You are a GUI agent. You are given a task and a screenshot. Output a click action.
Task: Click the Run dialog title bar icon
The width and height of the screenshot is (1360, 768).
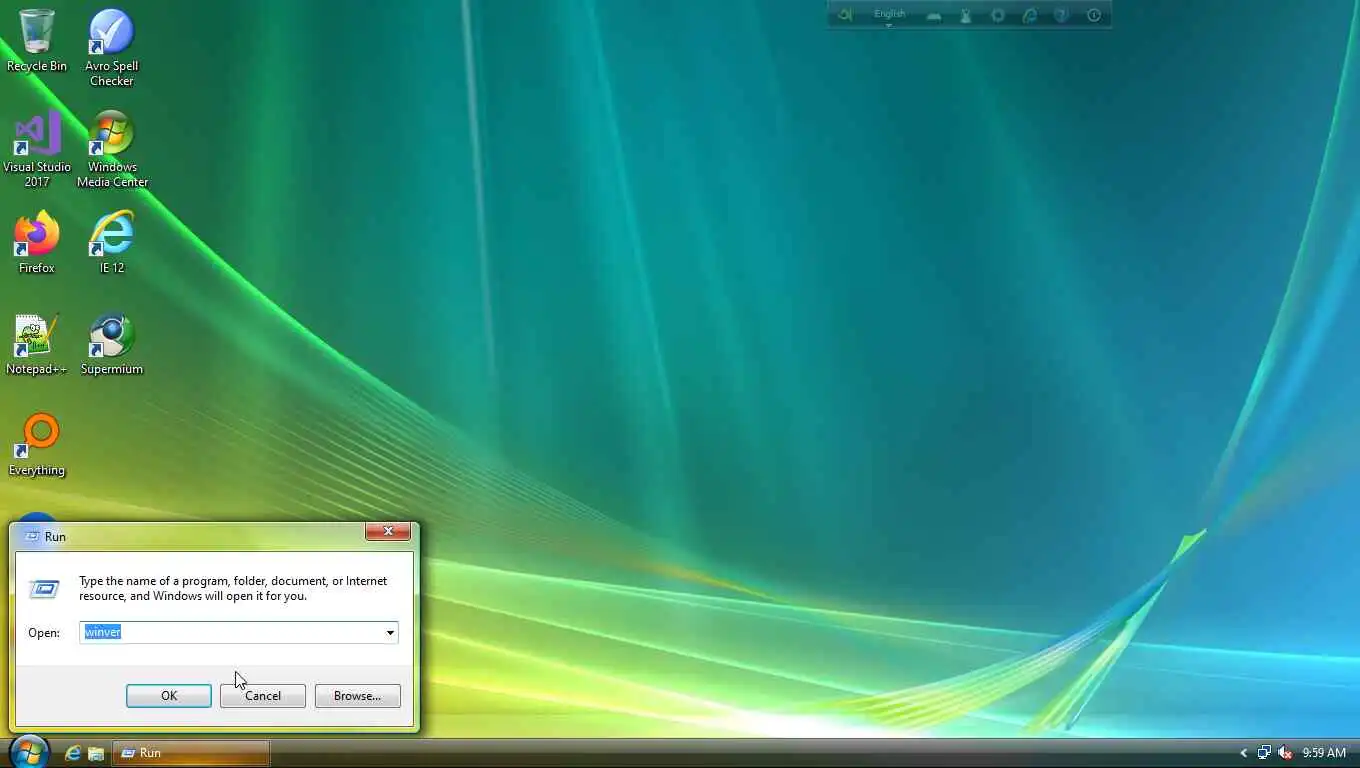click(32, 536)
